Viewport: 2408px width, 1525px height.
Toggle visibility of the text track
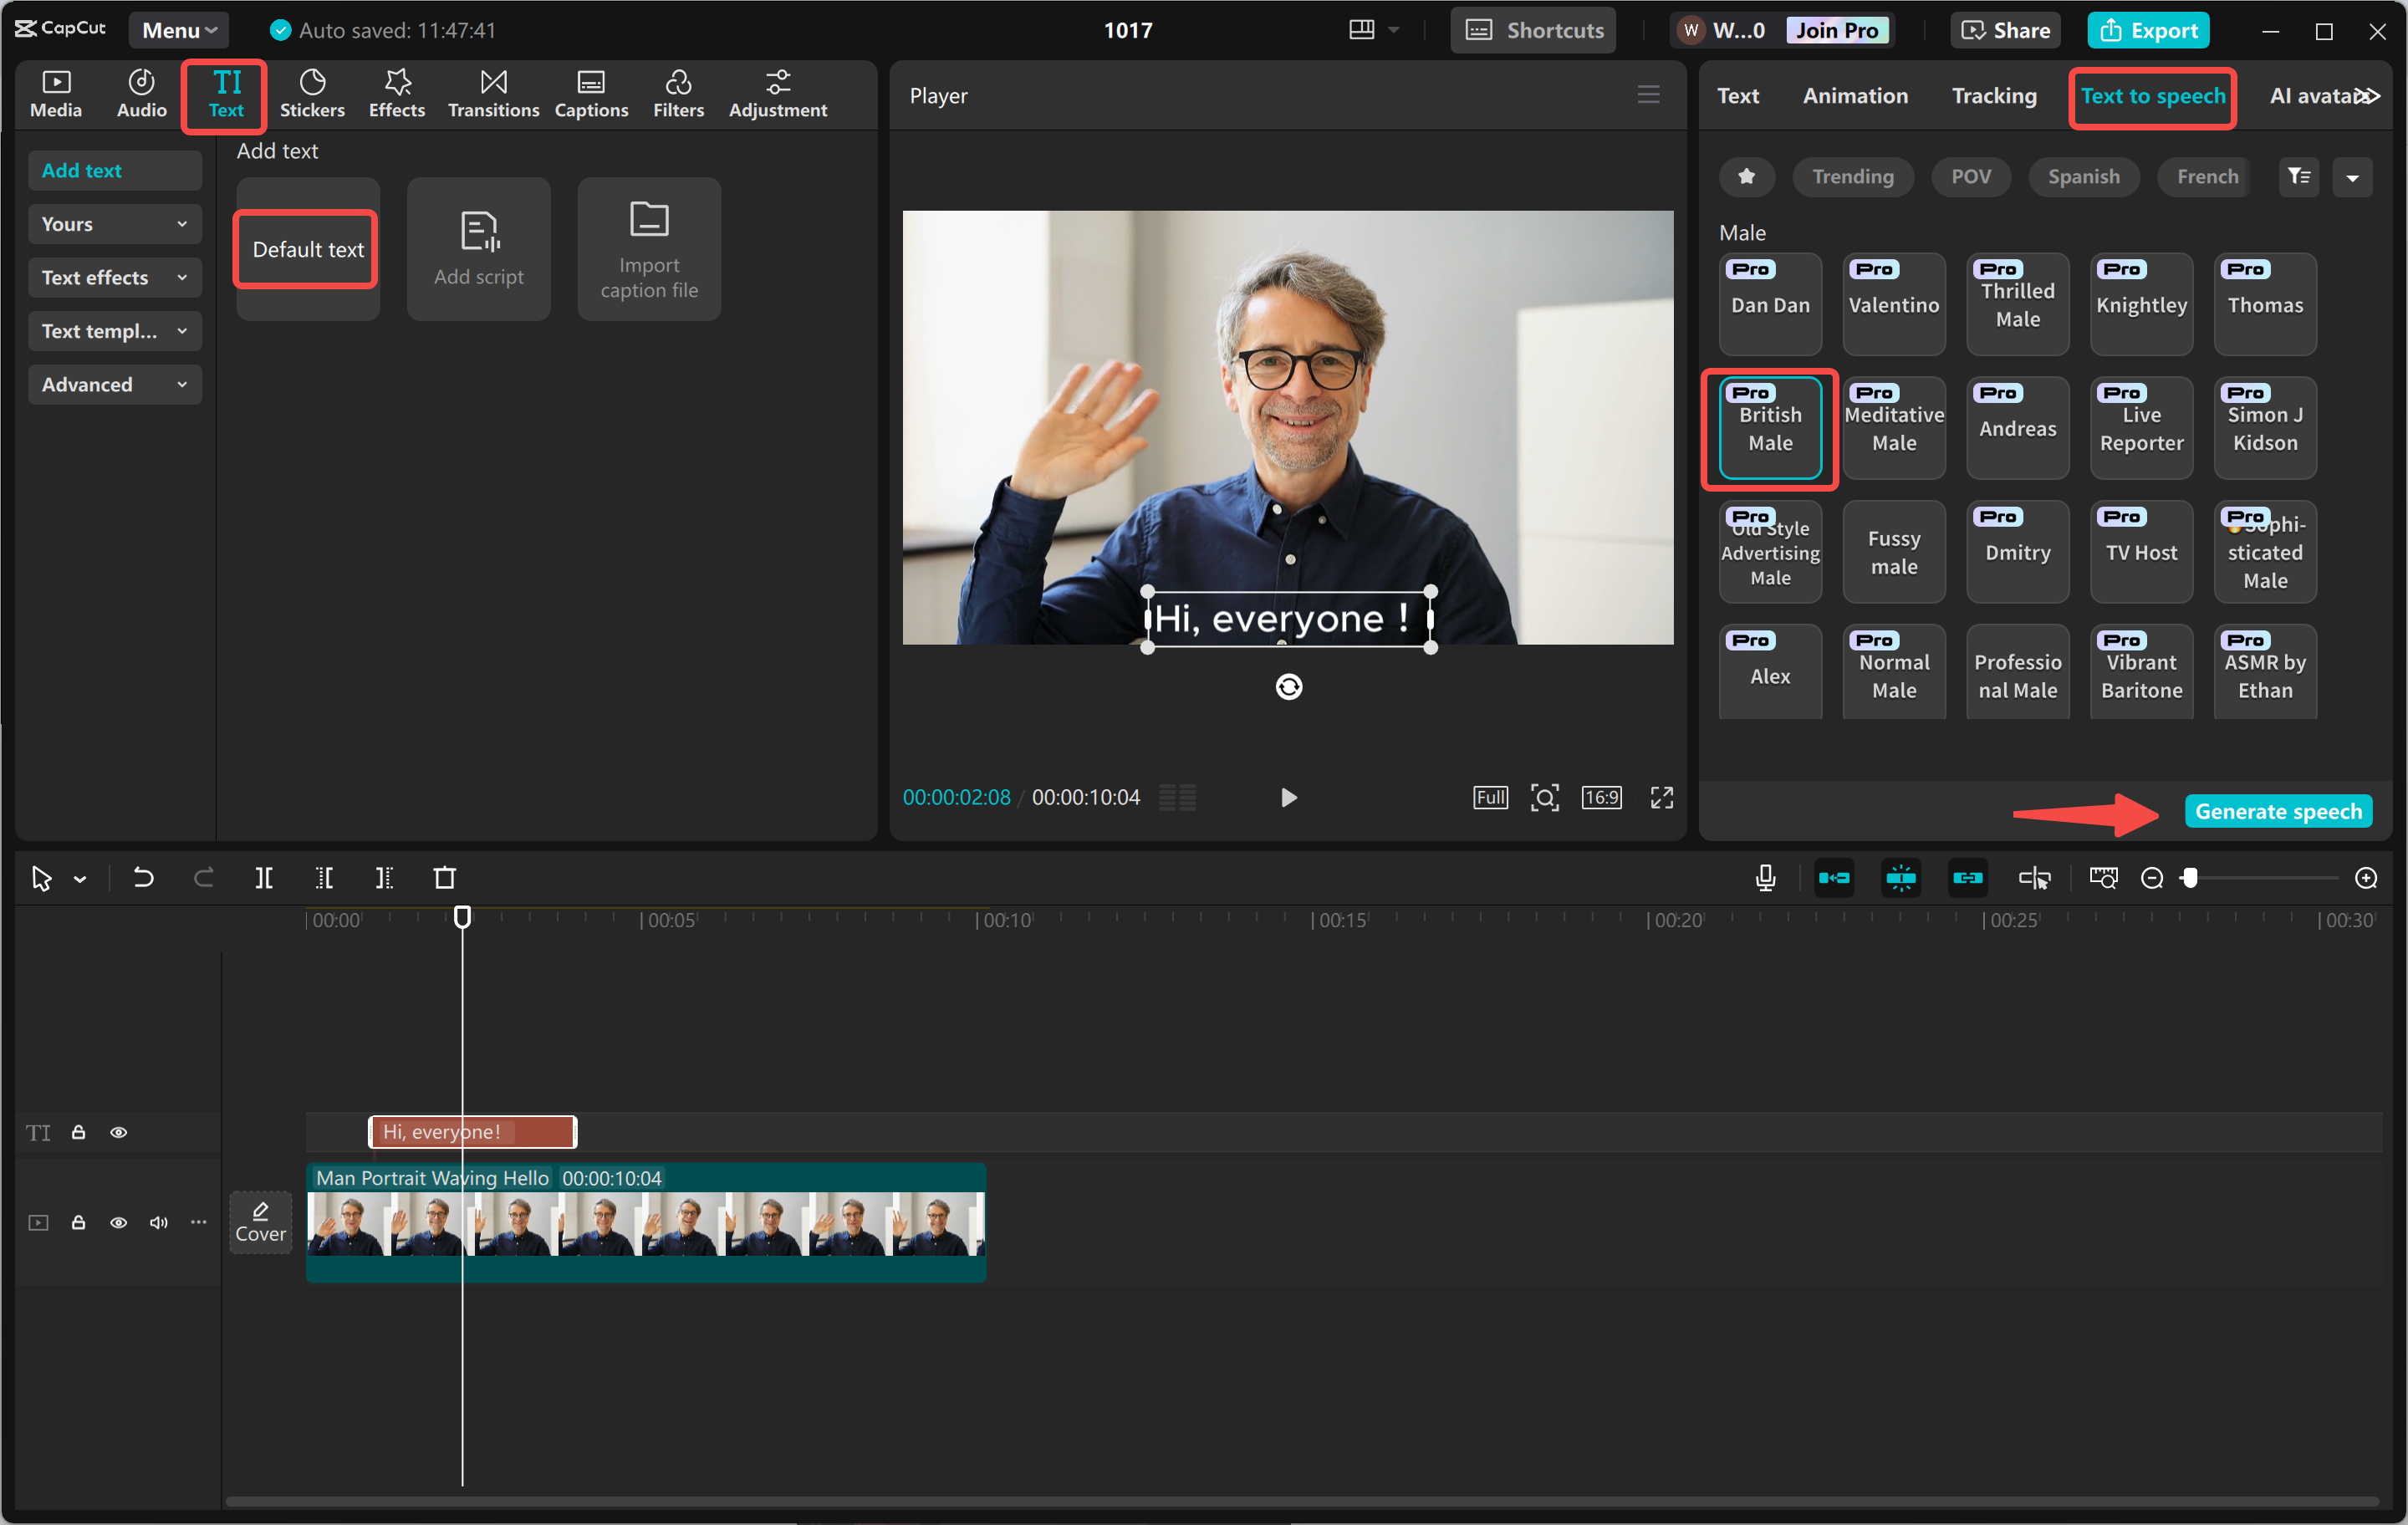pos(118,1132)
